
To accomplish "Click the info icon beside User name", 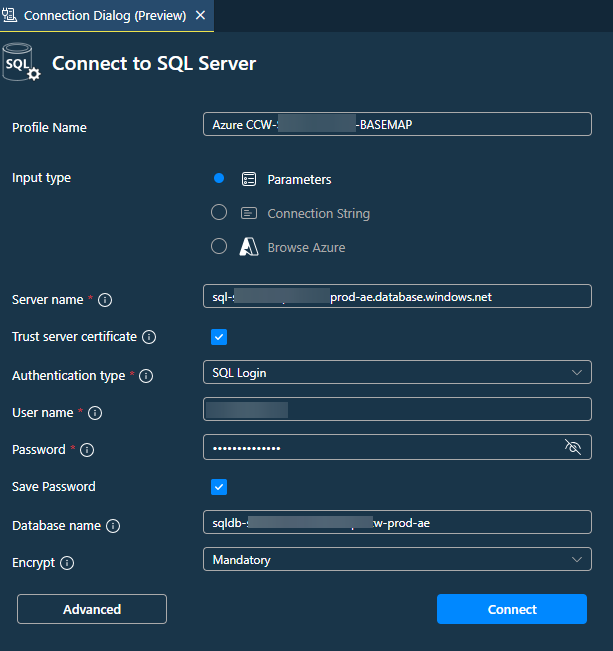I will point(95,413).
